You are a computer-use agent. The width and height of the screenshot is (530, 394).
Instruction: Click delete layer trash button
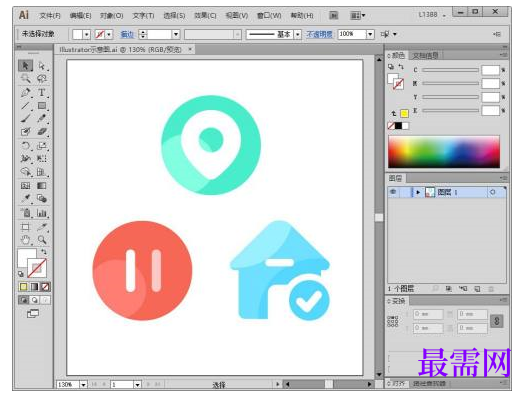tap(491, 289)
